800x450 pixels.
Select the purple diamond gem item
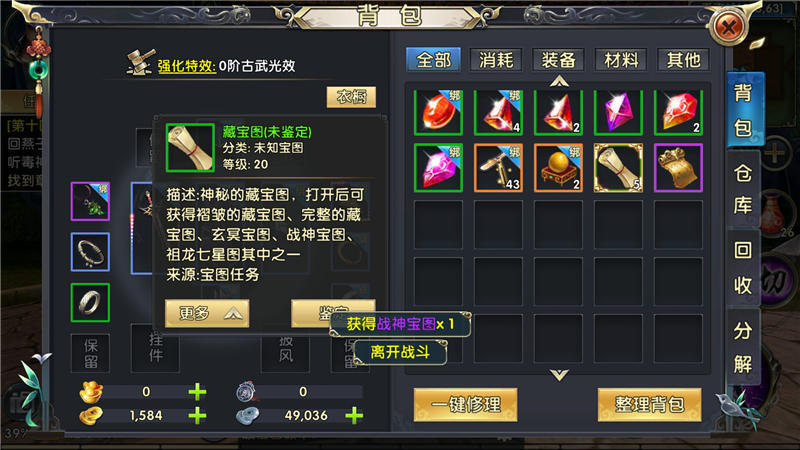tap(618, 112)
